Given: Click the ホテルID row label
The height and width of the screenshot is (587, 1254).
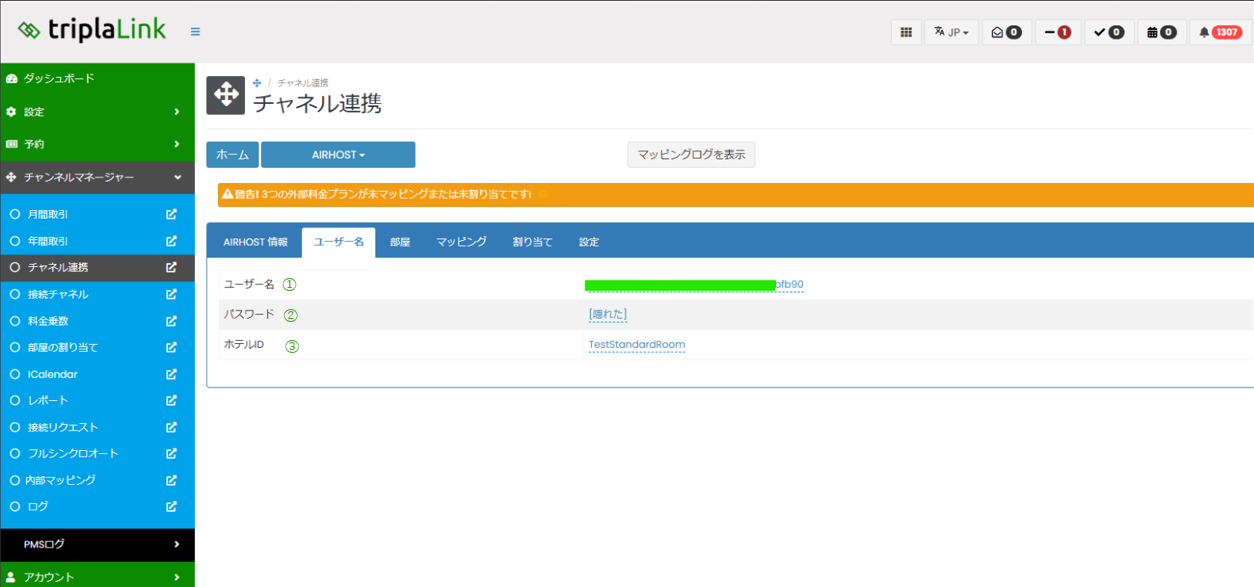Looking at the screenshot, I should click(244, 345).
